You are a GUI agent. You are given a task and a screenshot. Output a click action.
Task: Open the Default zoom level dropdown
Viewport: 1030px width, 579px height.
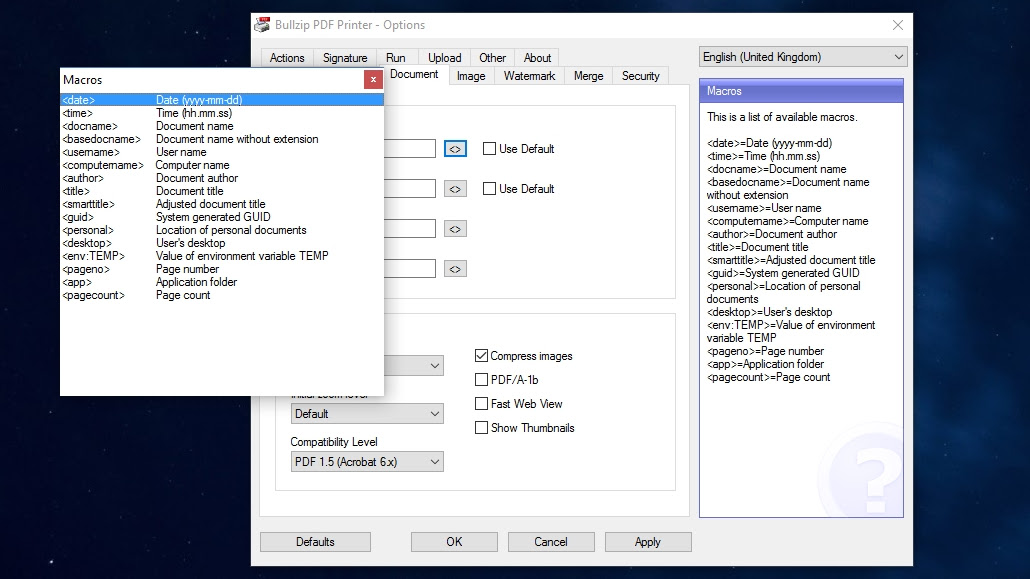click(367, 414)
